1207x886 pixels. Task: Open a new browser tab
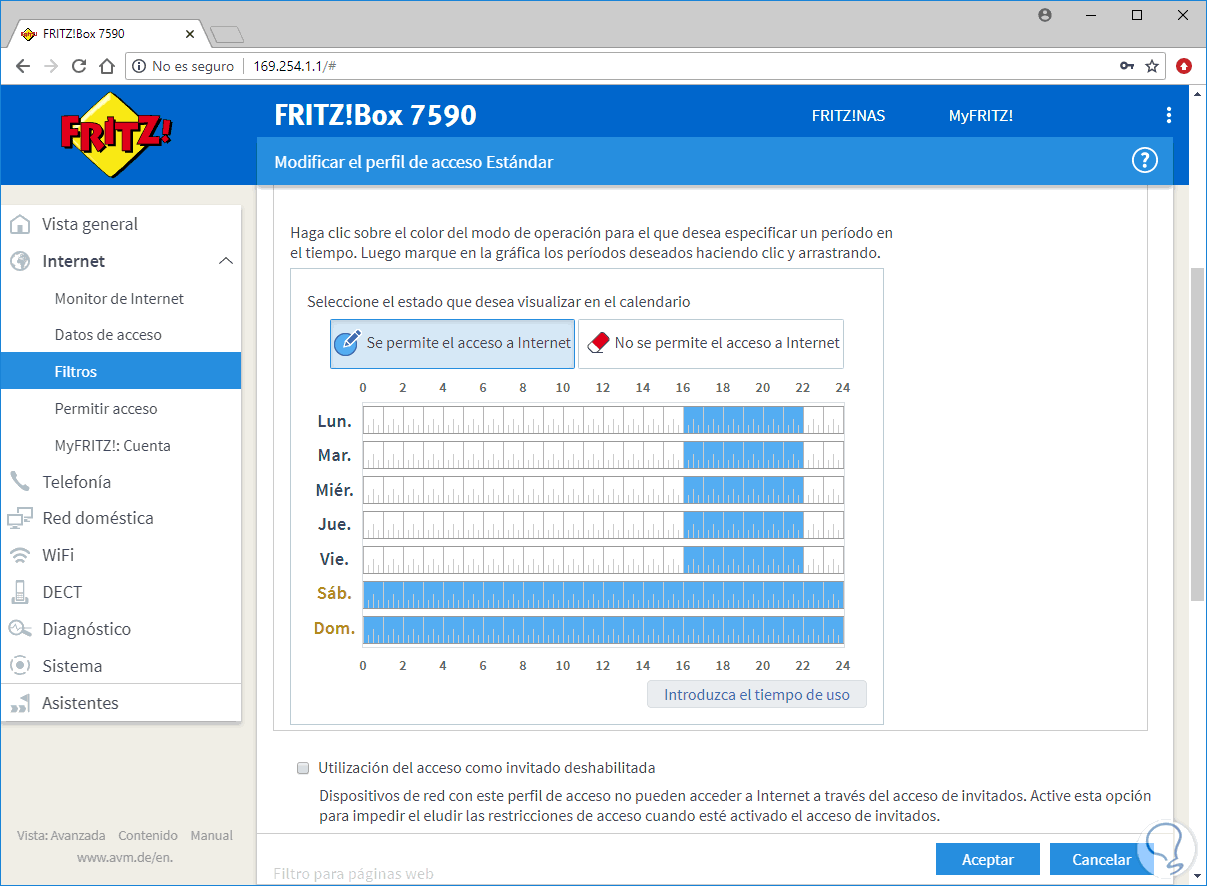(x=228, y=35)
